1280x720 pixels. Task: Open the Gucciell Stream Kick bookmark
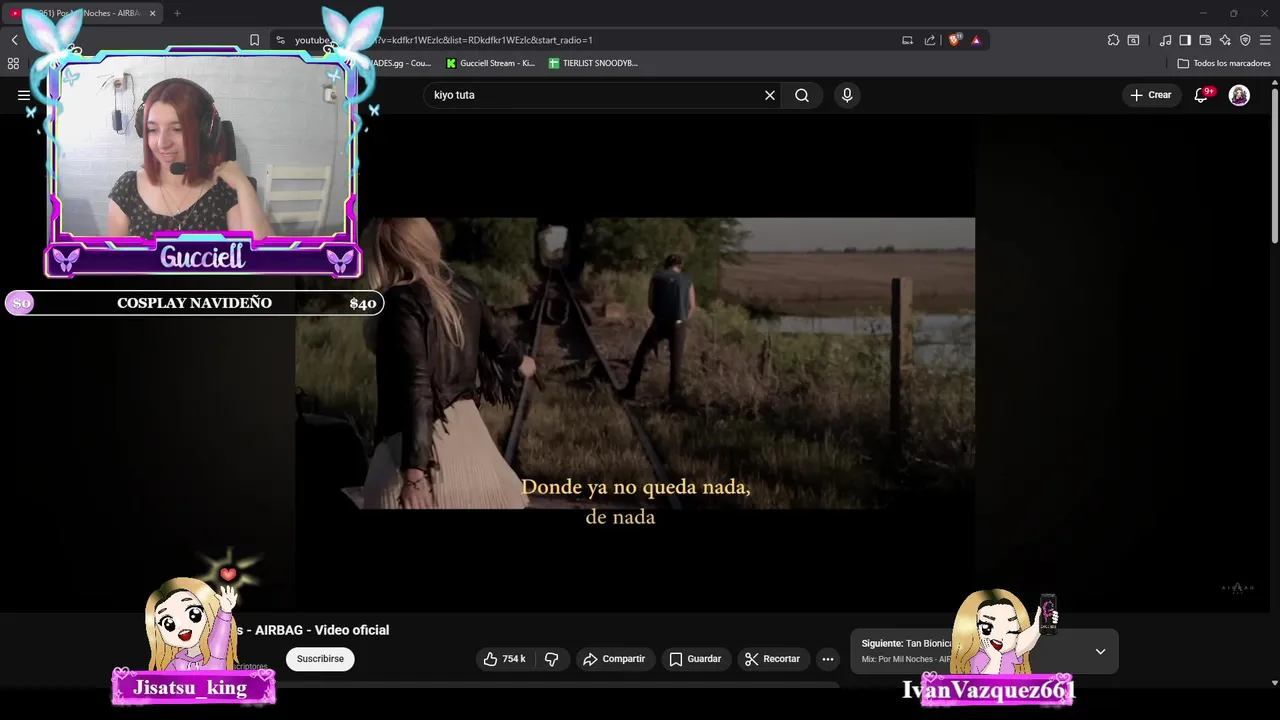coord(491,63)
